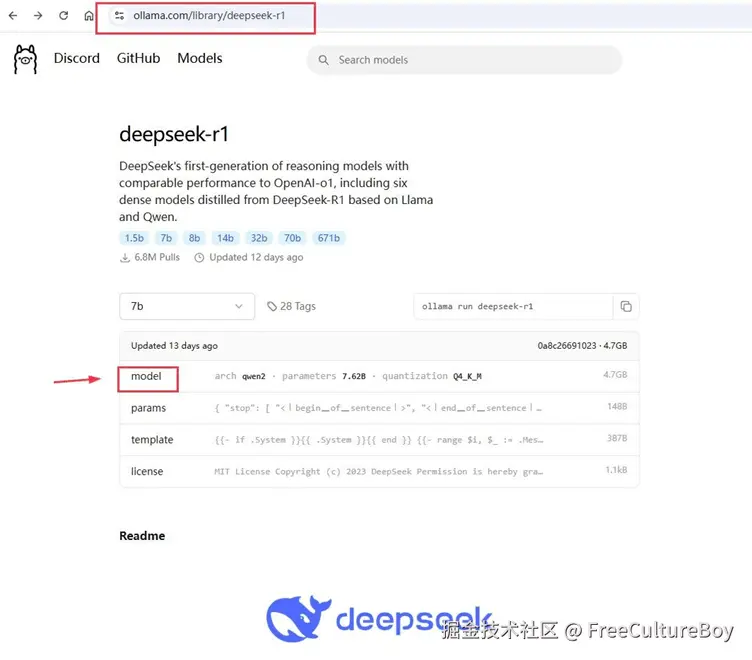Select the 8b size tag
This screenshot has height=660, width=752.
[x=194, y=238]
